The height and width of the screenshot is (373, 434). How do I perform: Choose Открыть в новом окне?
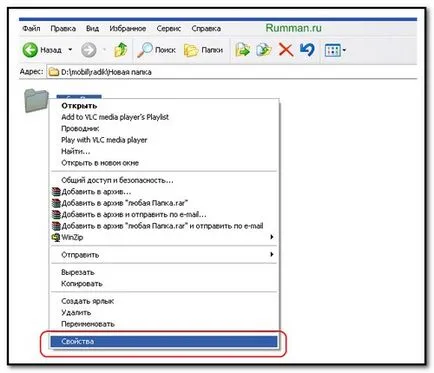coord(164,163)
